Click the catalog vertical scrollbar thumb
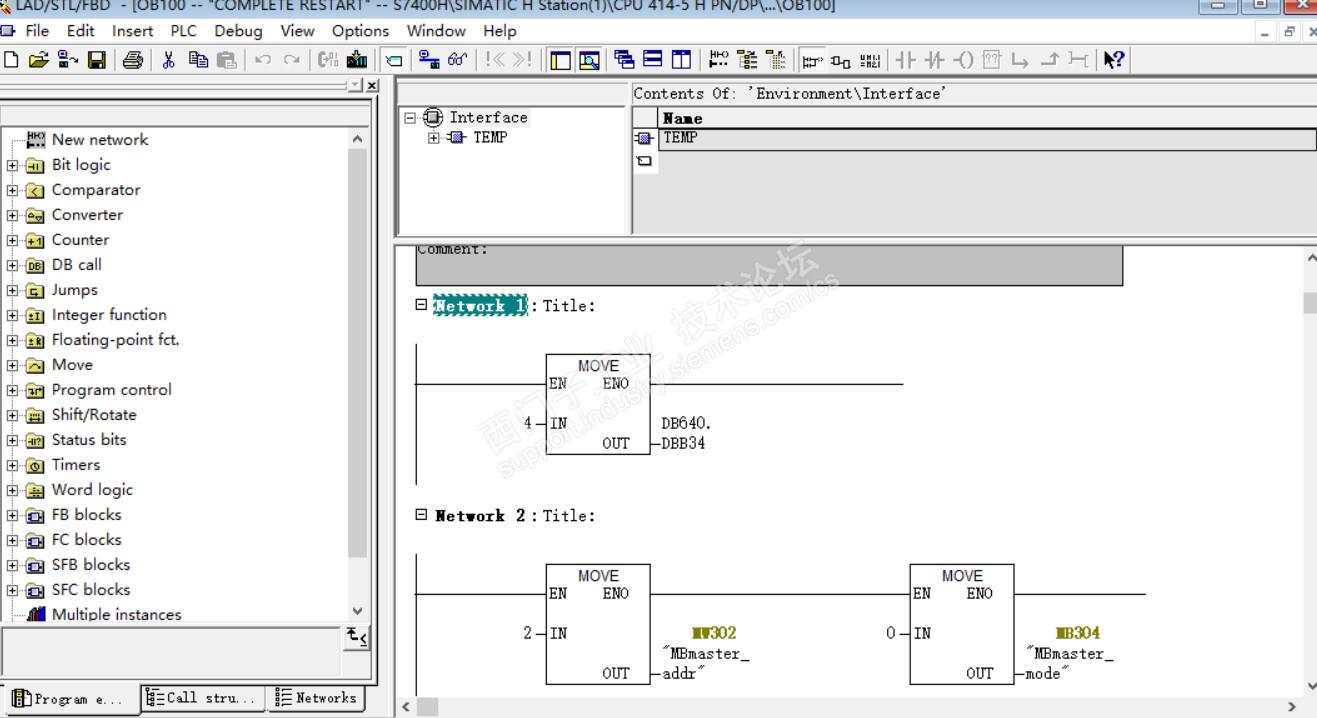This screenshot has height=718, width=1317. [x=358, y=355]
